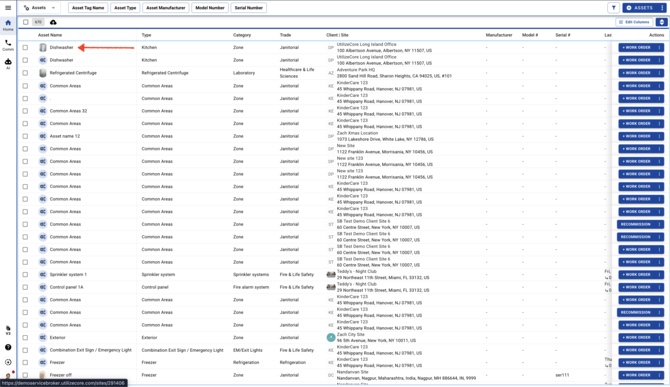Expand the Assets module dropdown
670x387 pixels.
pyautogui.click(x=40, y=8)
